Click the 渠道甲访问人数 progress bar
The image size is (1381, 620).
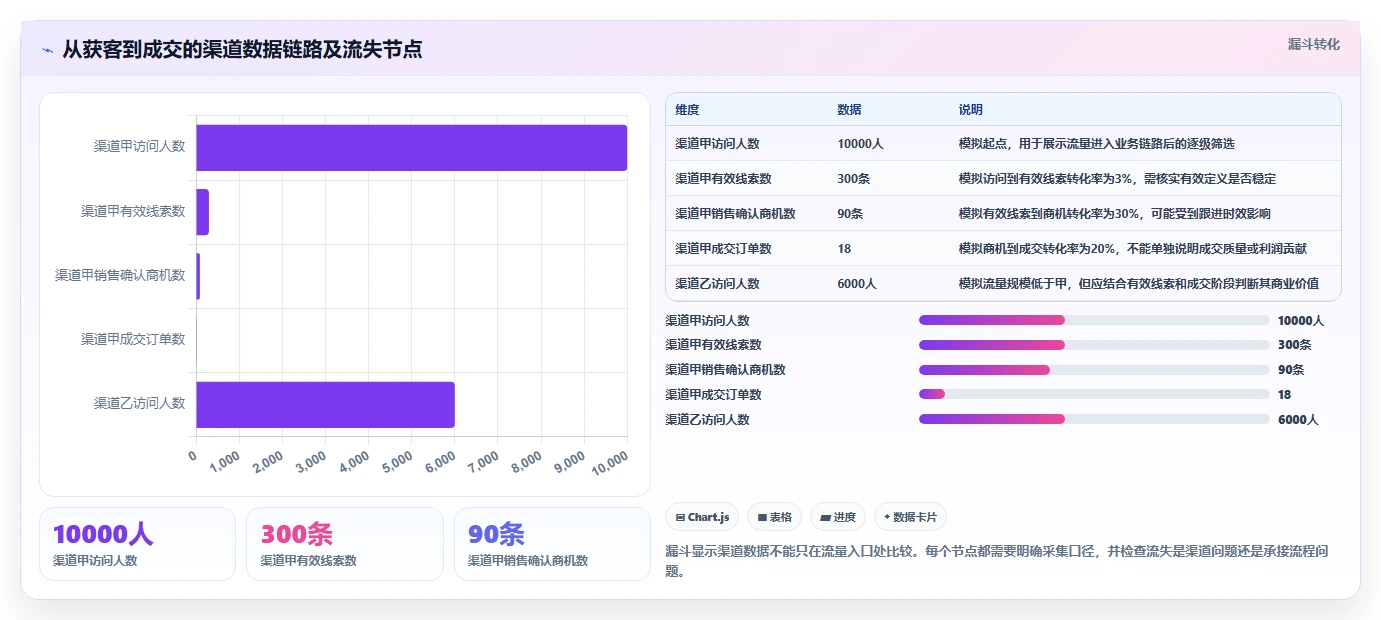point(1094,320)
